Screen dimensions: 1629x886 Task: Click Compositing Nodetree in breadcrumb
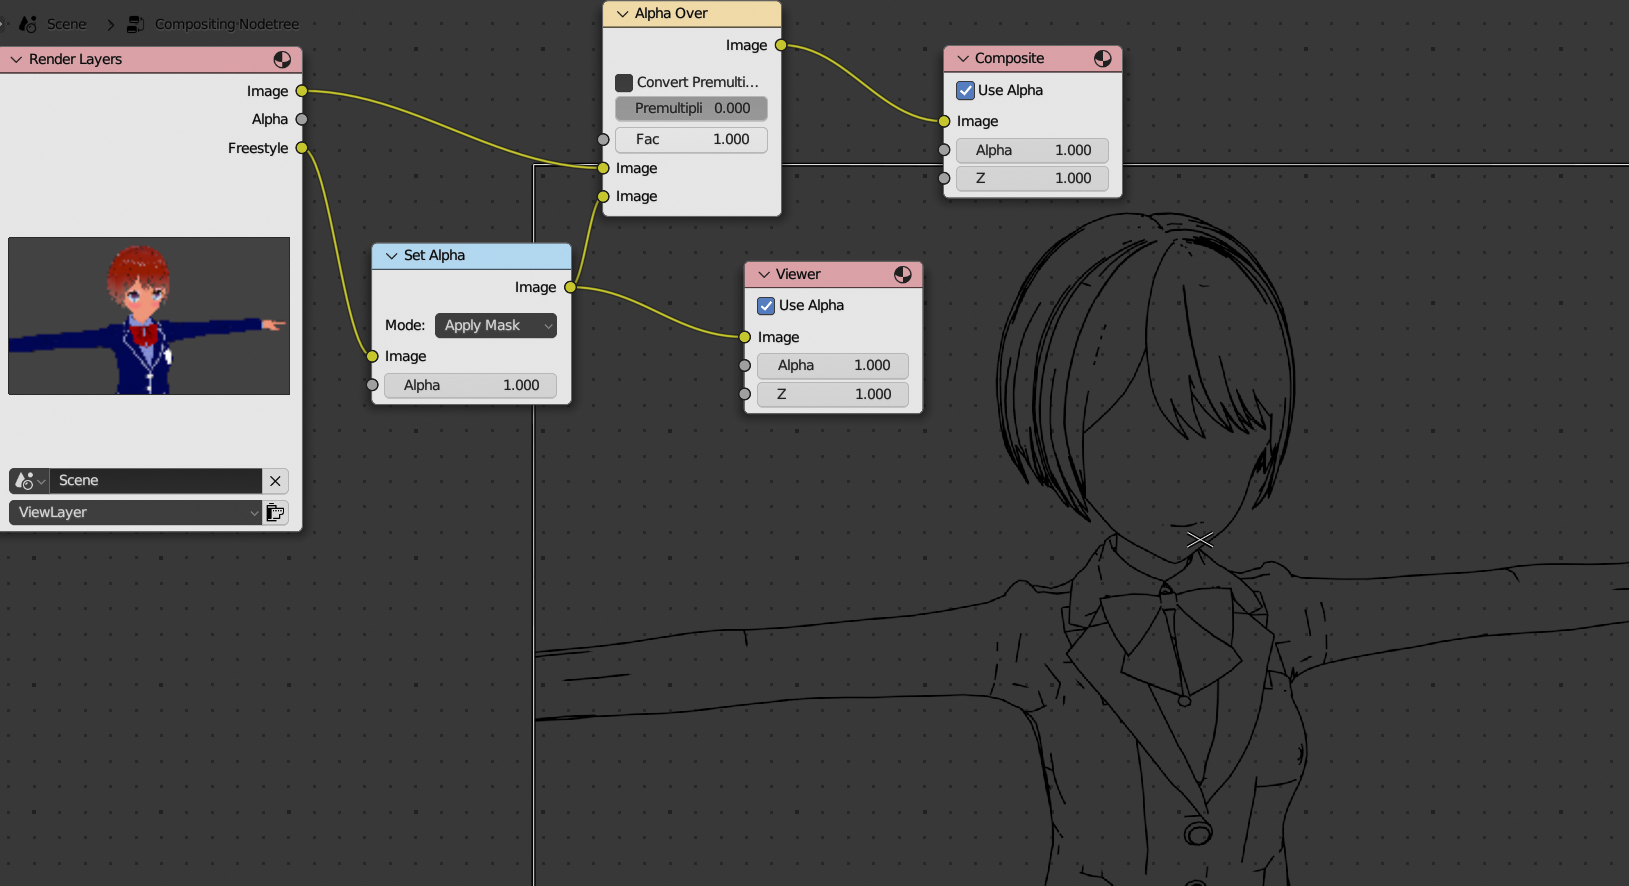(x=227, y=24)
